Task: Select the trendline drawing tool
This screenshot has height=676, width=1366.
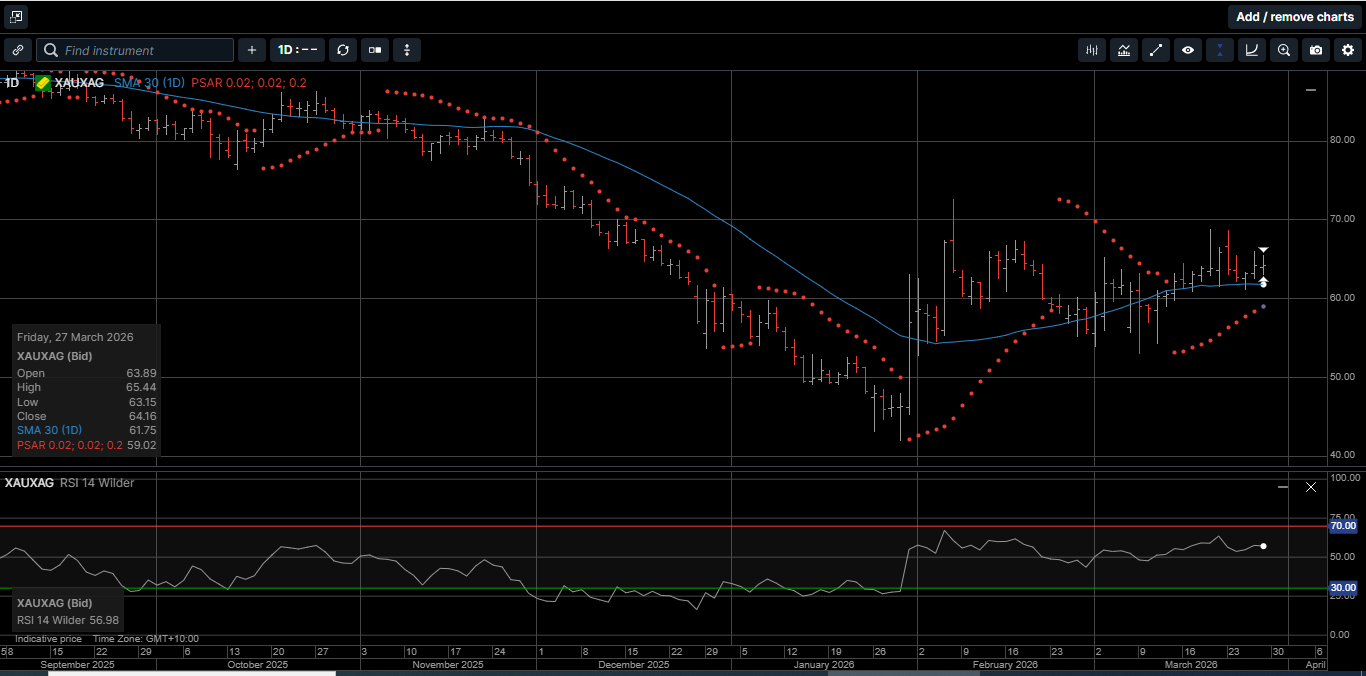Action: [x=1156, y=50]
